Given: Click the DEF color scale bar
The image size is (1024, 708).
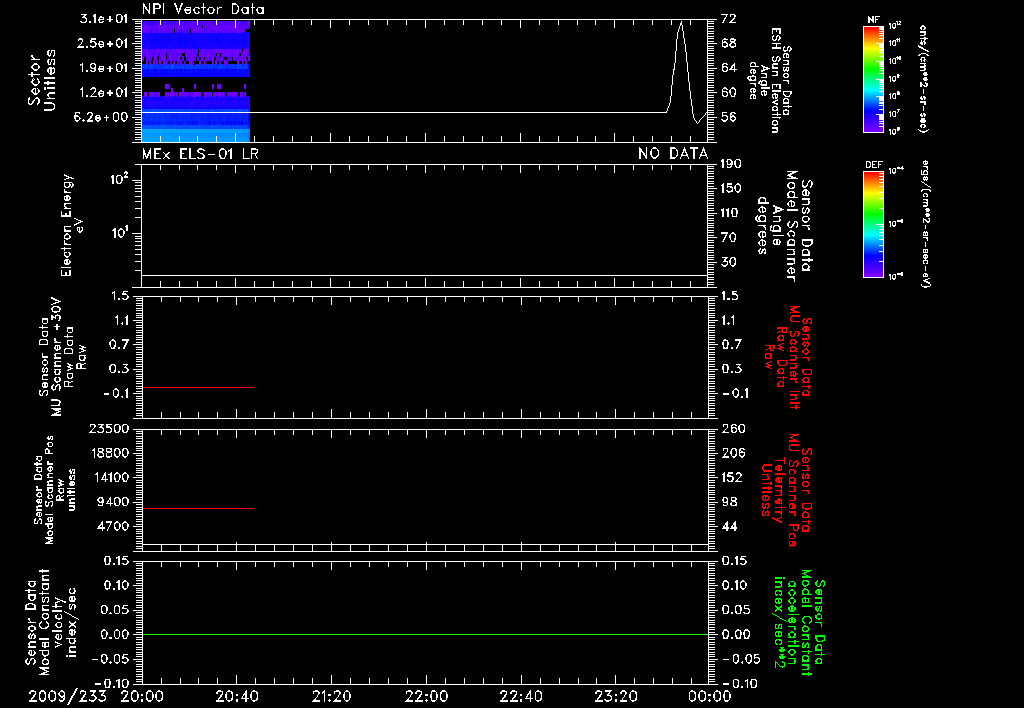Looking at the screenshot, I should [873, 224].
